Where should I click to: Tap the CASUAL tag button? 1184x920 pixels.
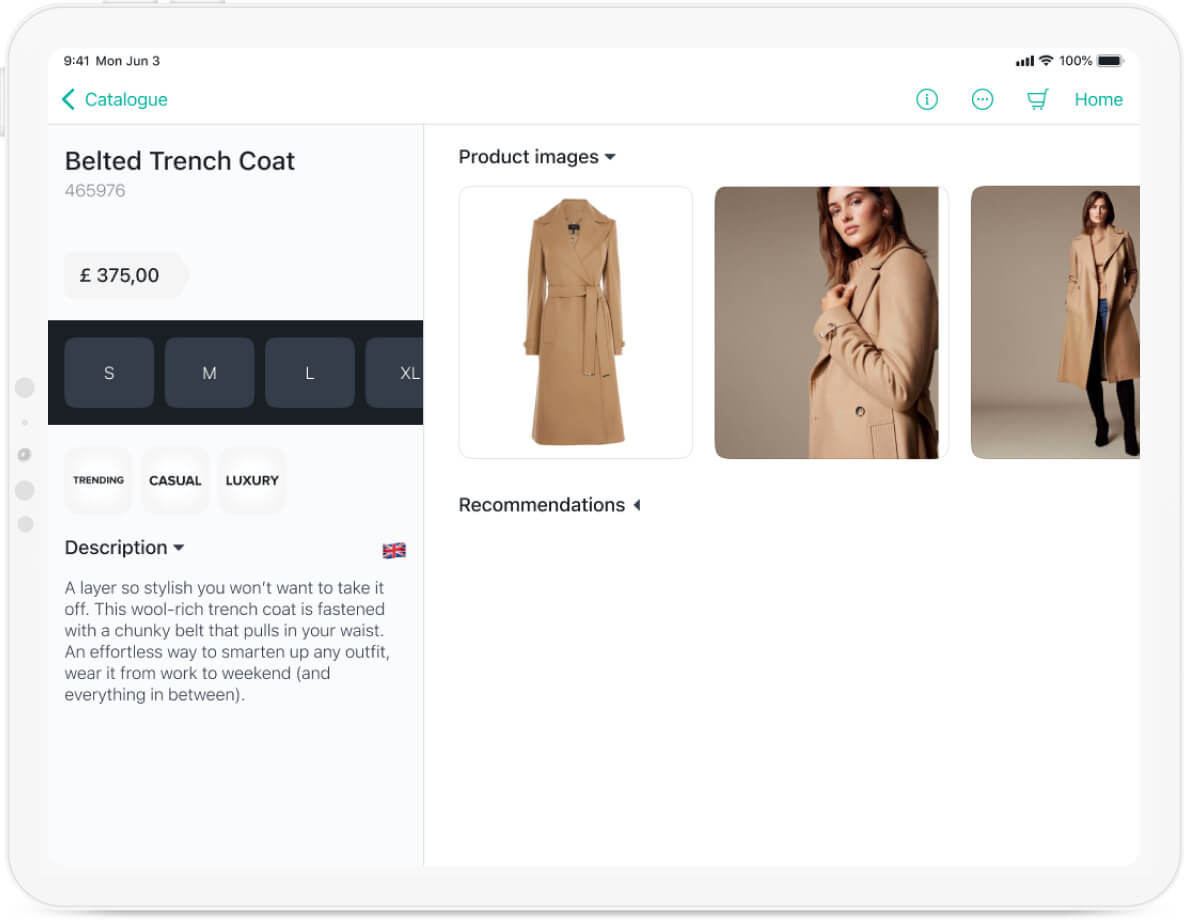(x=175, y=480)
